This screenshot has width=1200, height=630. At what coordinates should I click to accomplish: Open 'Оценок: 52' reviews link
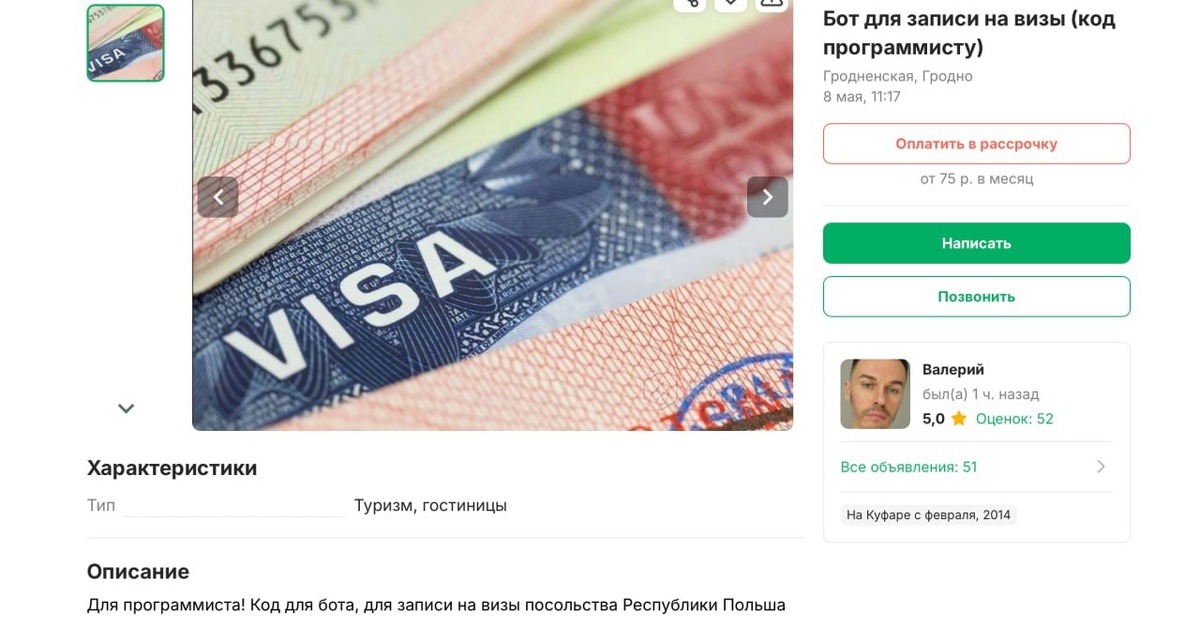[x=1014, y=419]
